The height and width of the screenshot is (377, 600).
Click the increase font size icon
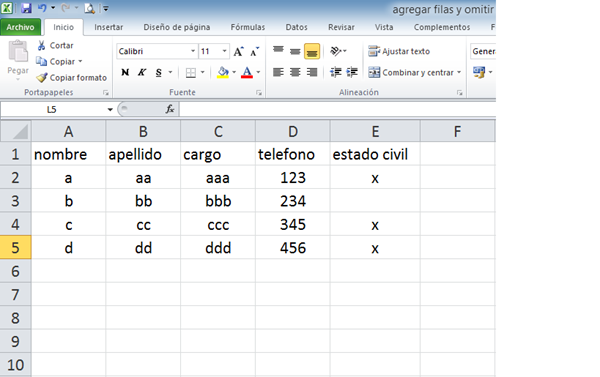click(238, 51)
